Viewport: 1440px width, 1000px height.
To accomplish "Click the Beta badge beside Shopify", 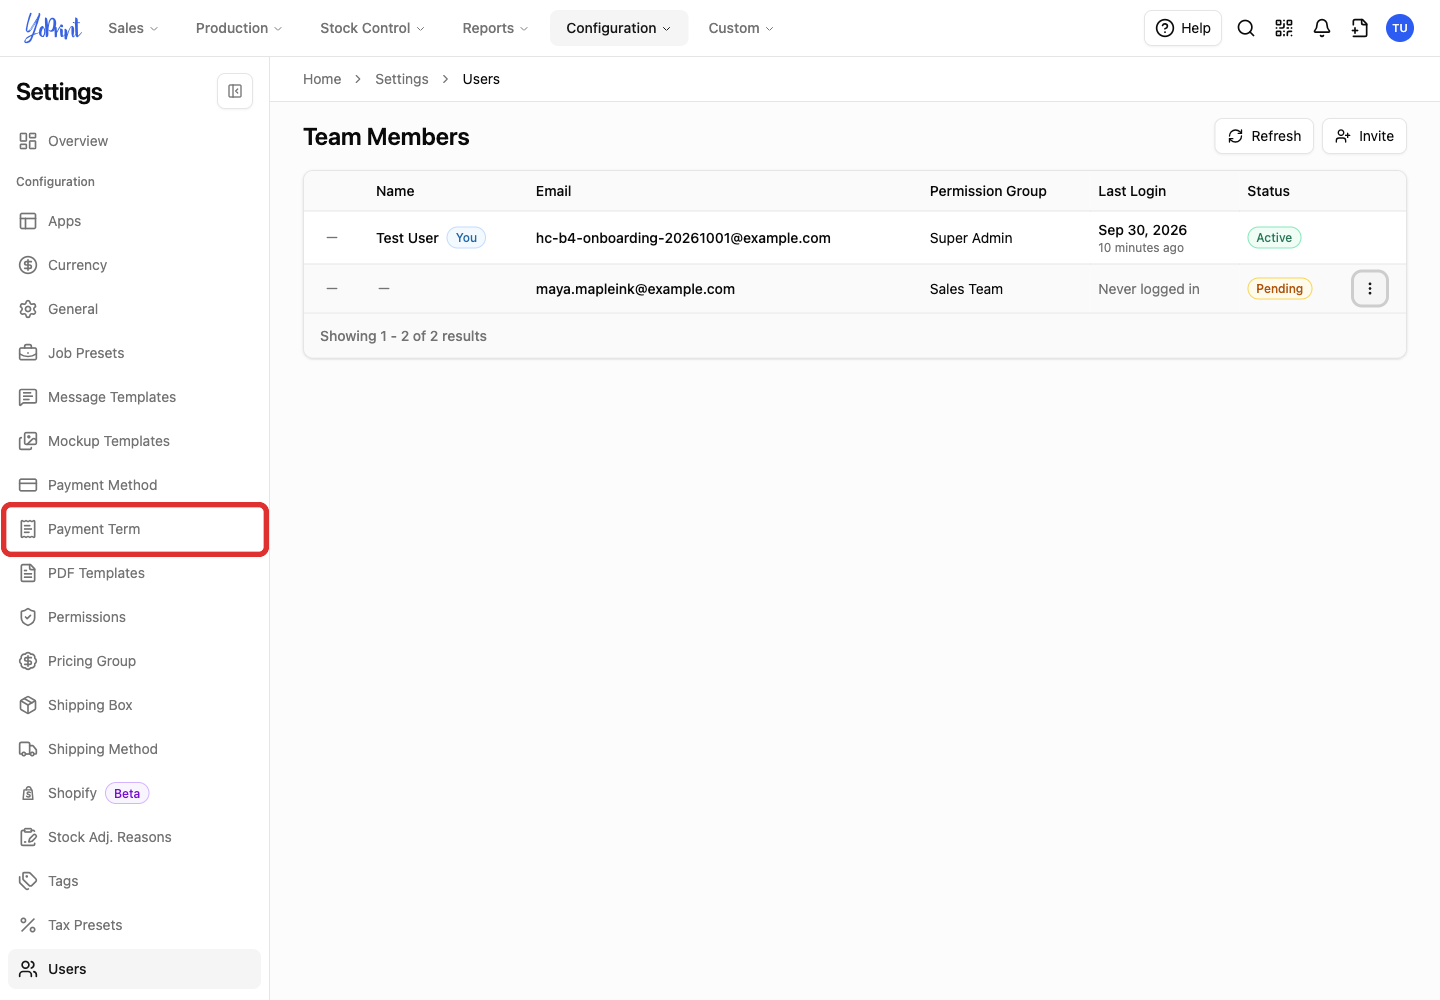I will [127, 793].
